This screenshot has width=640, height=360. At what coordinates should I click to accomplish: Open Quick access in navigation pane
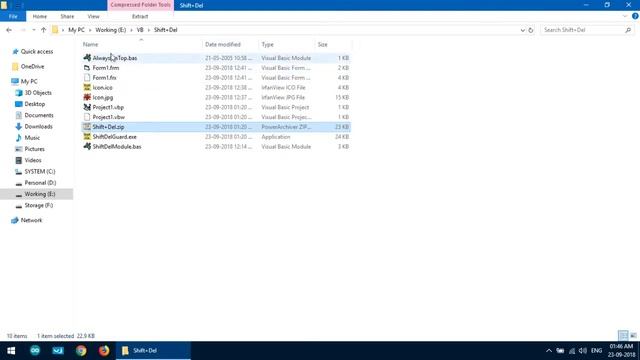37,51
